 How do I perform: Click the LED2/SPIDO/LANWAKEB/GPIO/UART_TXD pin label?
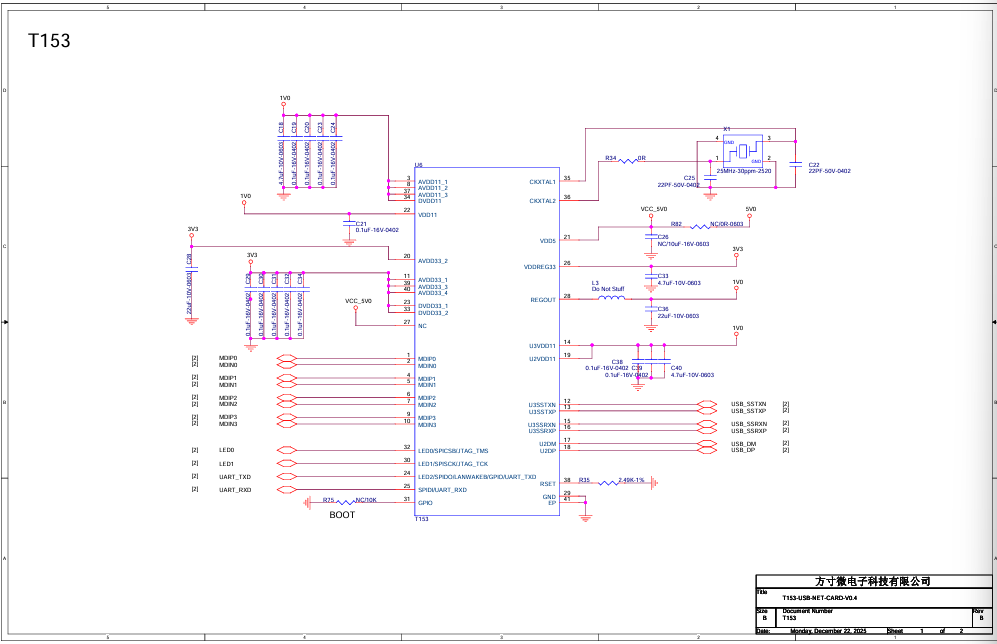477,477
